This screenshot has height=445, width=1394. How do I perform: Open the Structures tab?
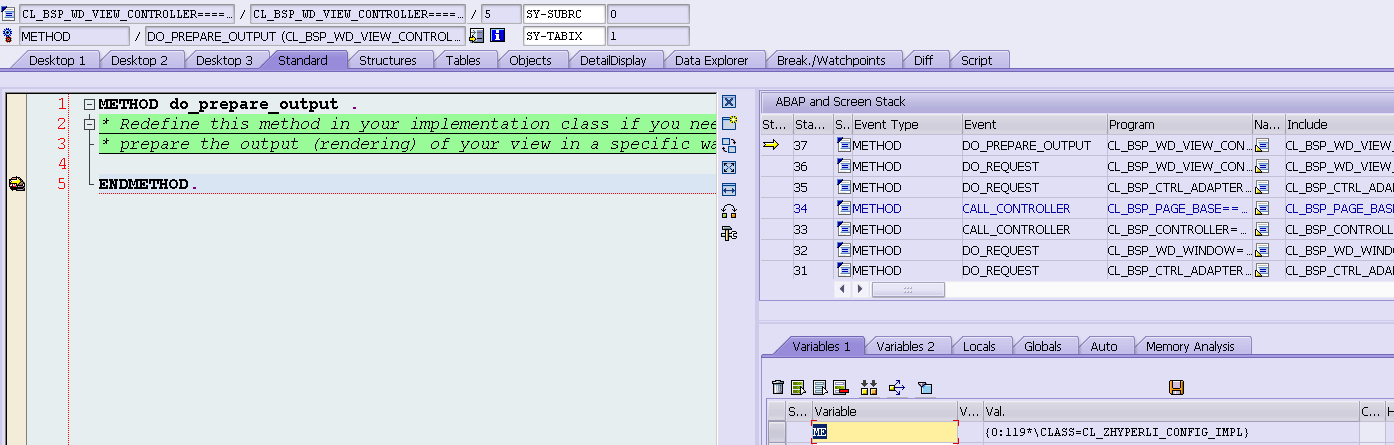388,60
